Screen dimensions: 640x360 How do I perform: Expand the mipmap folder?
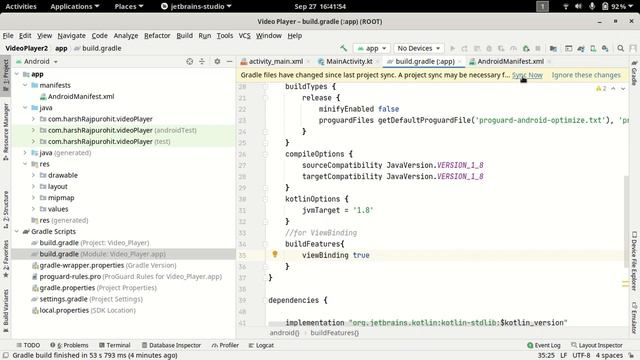pos(33,198)
